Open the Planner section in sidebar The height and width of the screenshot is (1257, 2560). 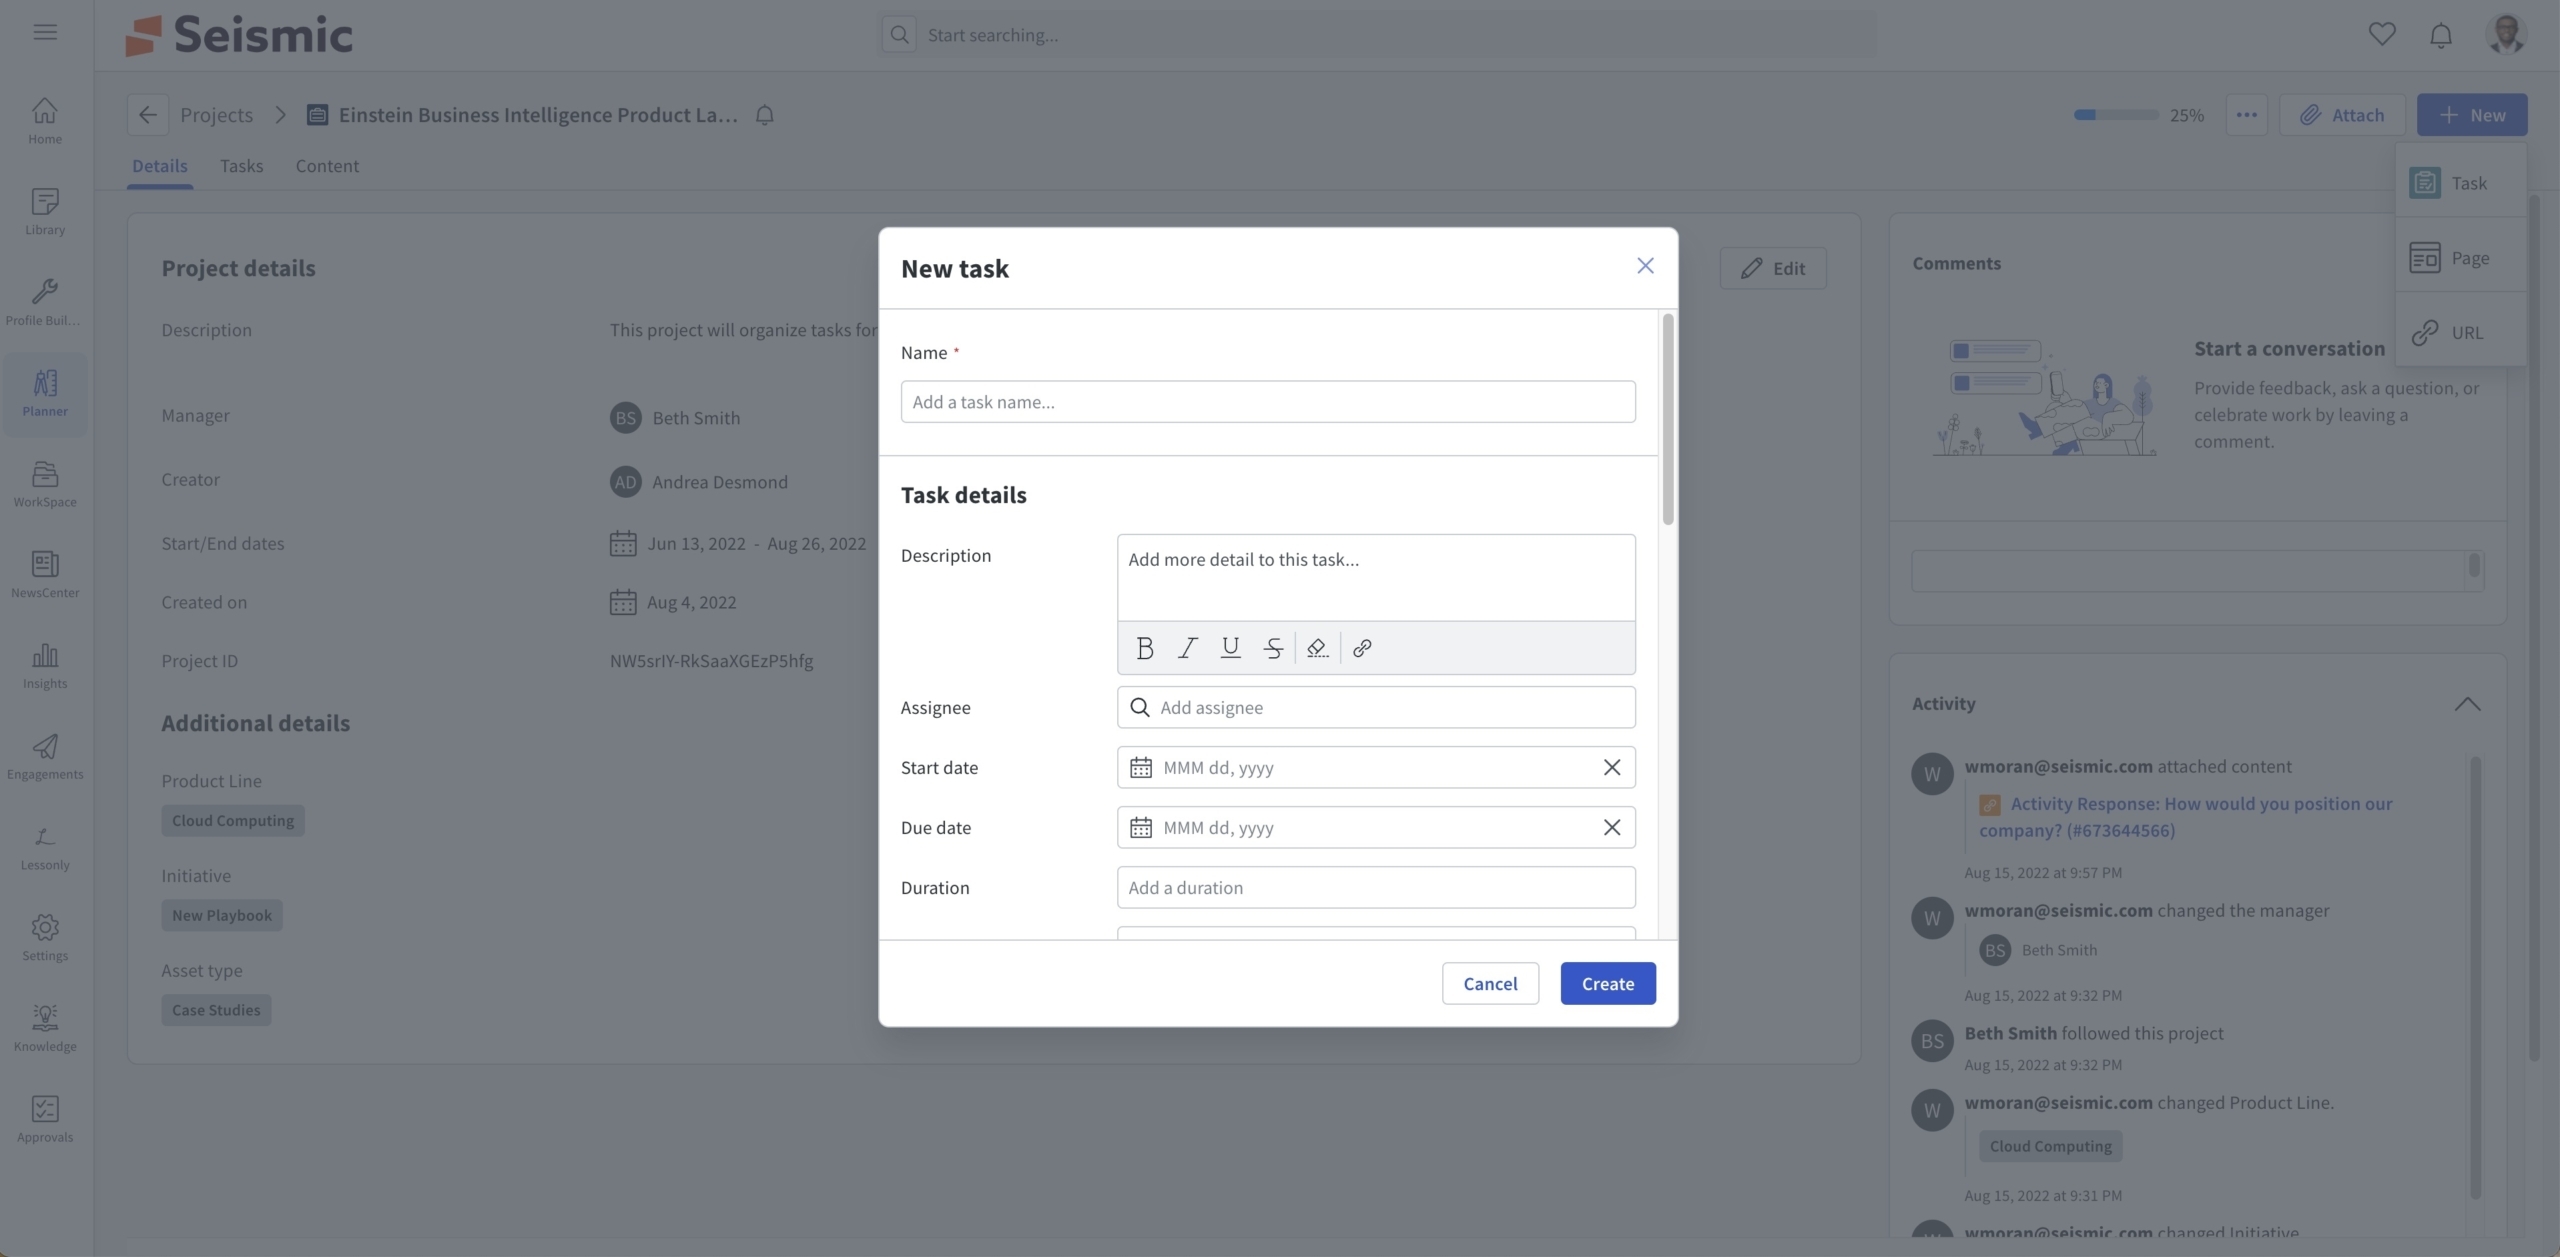[45, 393]
